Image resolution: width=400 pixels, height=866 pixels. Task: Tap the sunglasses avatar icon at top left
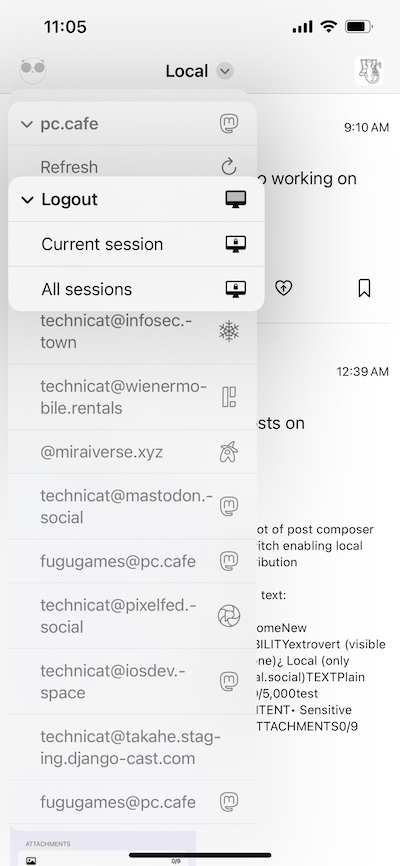(33, 71)
